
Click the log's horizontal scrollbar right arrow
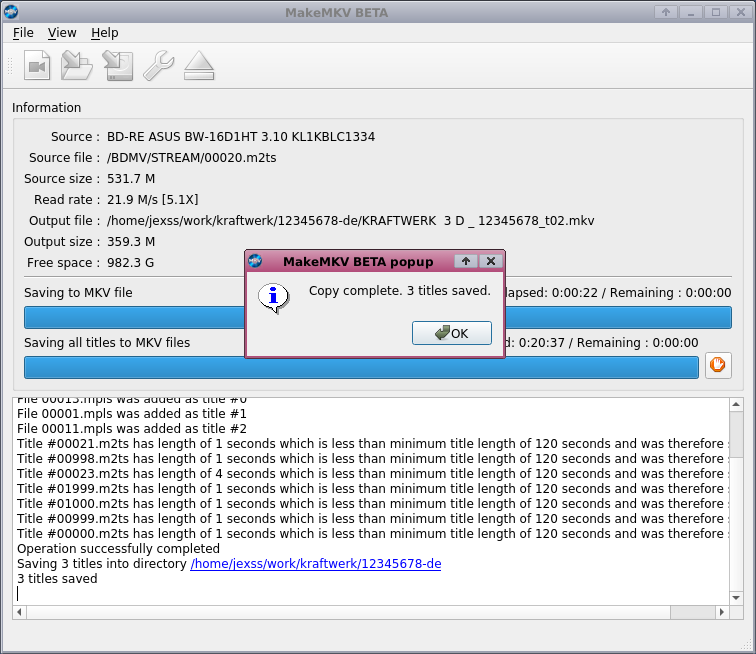721,612
